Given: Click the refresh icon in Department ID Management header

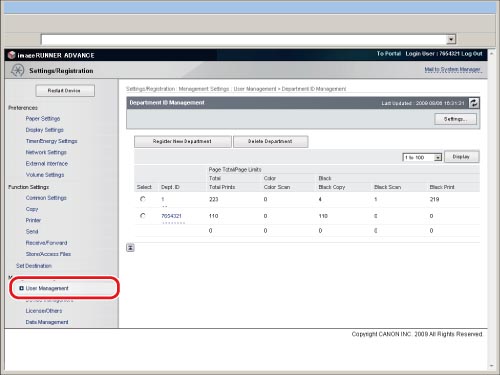Looking at the screenshot, I should tap(474, 103).
